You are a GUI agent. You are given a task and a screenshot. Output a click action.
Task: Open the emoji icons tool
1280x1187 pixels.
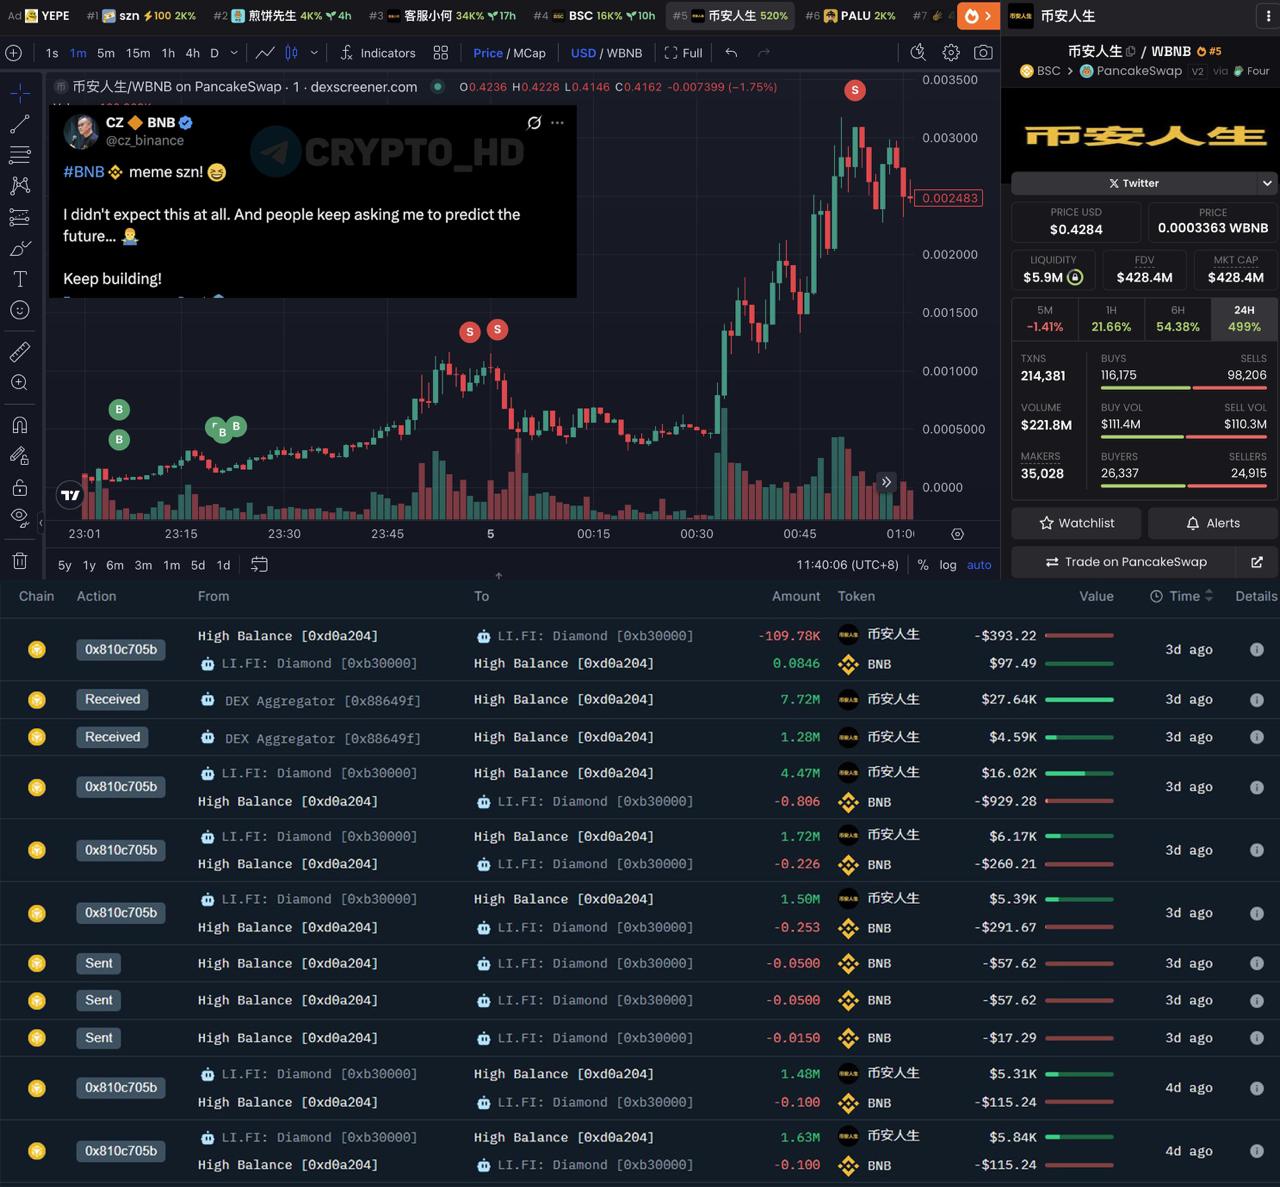20,310
